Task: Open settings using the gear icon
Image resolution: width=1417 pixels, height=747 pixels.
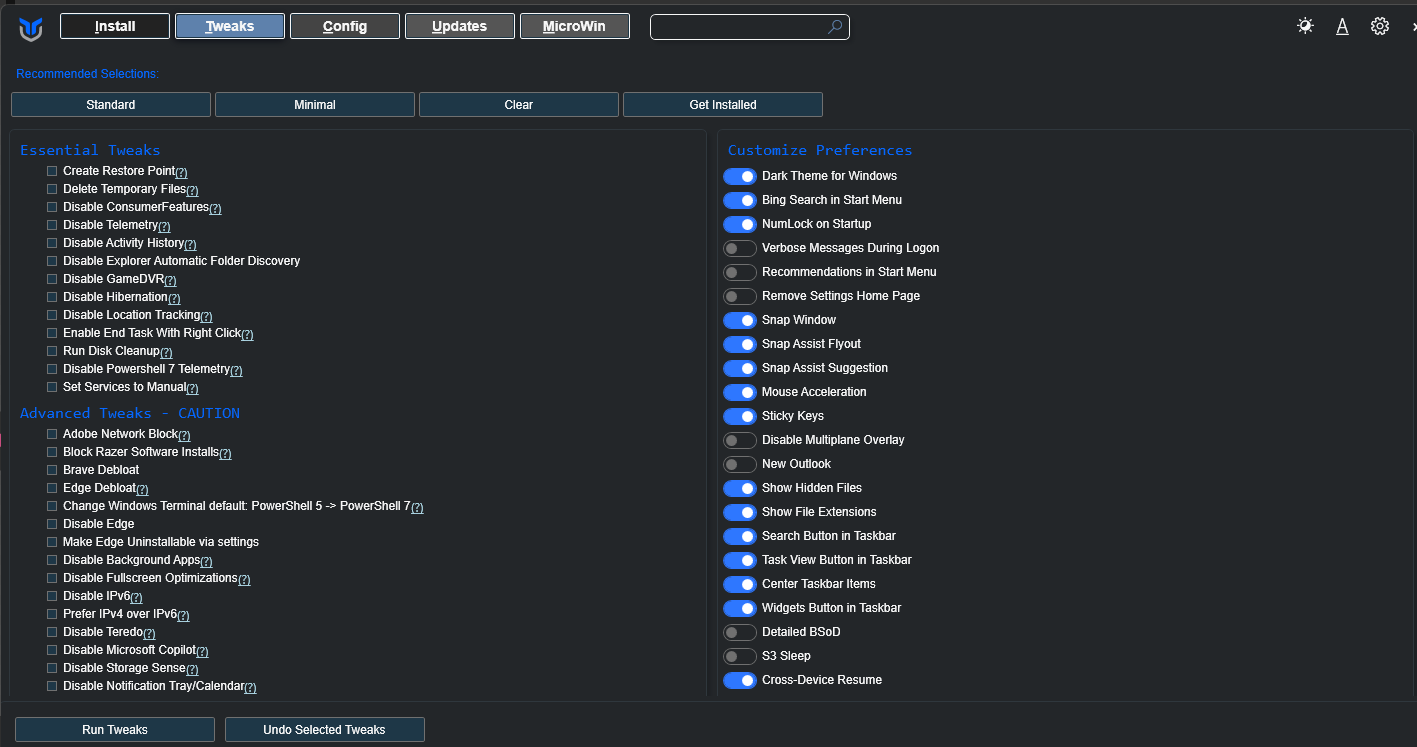Action: point(1380,26)
